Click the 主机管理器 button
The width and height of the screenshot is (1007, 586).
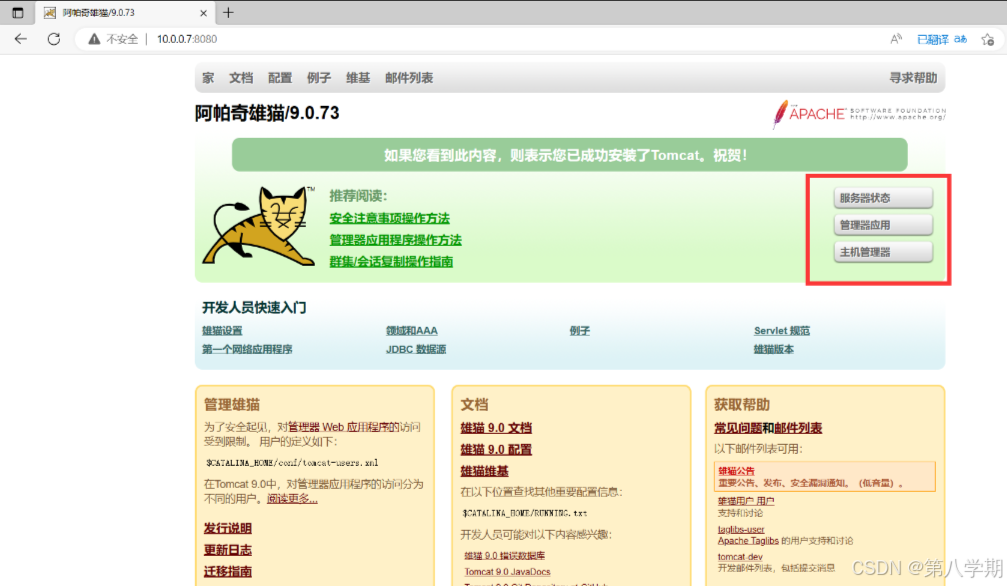pos(883,252)
